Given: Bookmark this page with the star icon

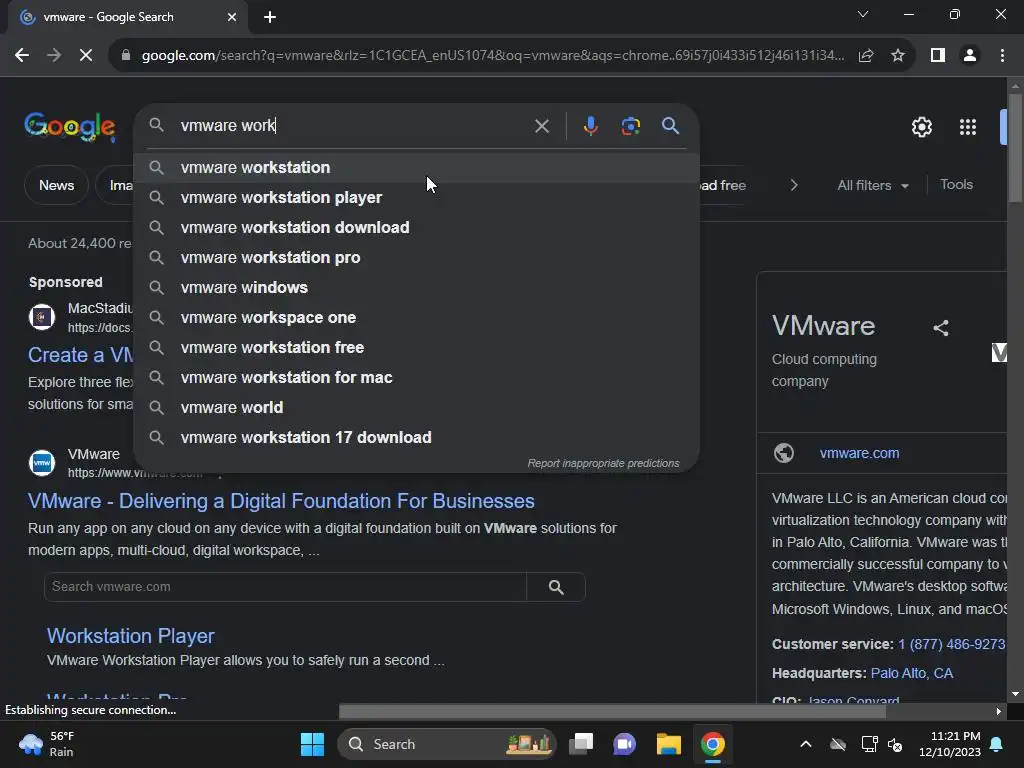Looking at the screenshot, I should [x=898, y=56].
